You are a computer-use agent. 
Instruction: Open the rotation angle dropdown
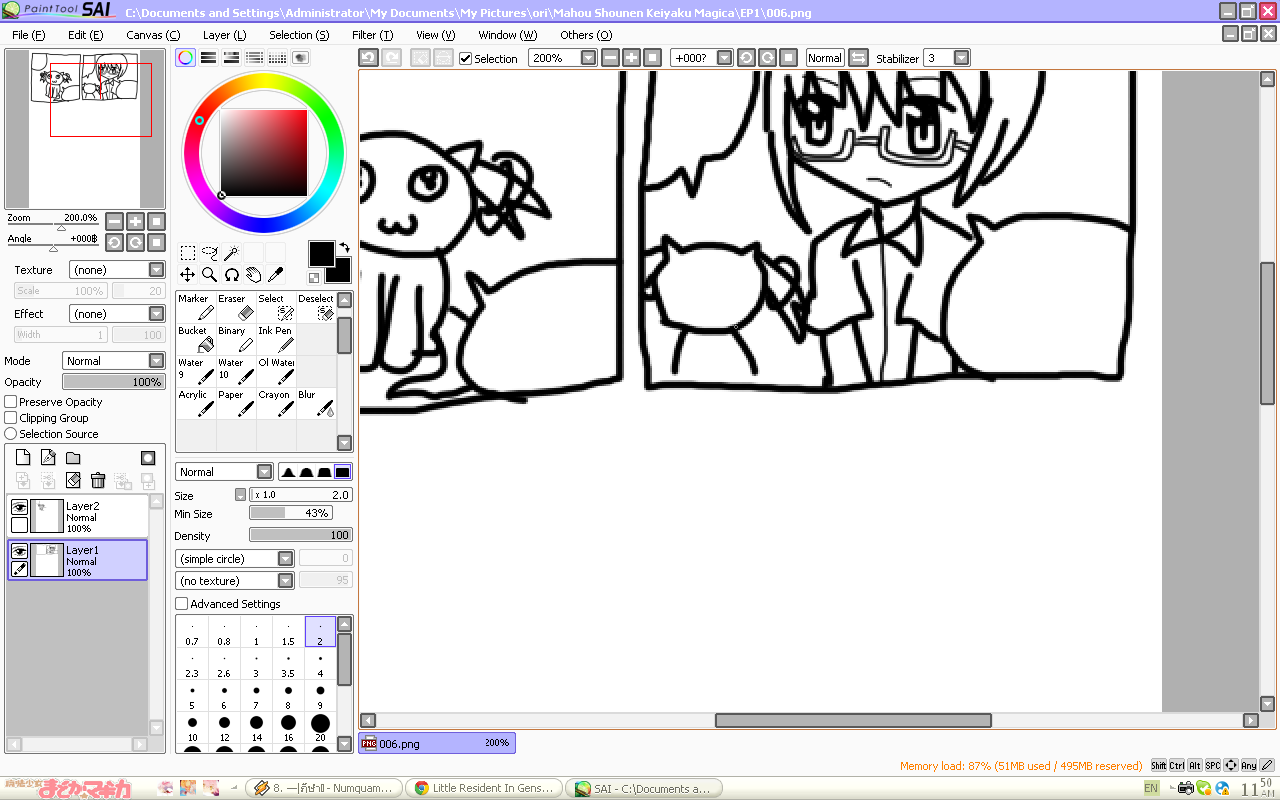pos(702,58)
